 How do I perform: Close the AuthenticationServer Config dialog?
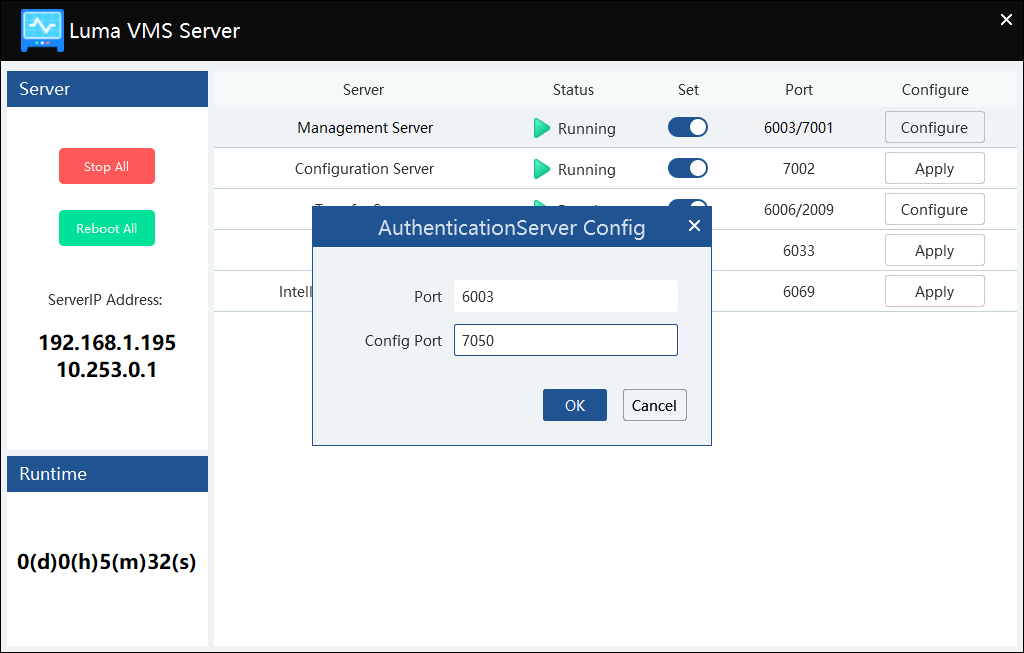pos(694,226)
